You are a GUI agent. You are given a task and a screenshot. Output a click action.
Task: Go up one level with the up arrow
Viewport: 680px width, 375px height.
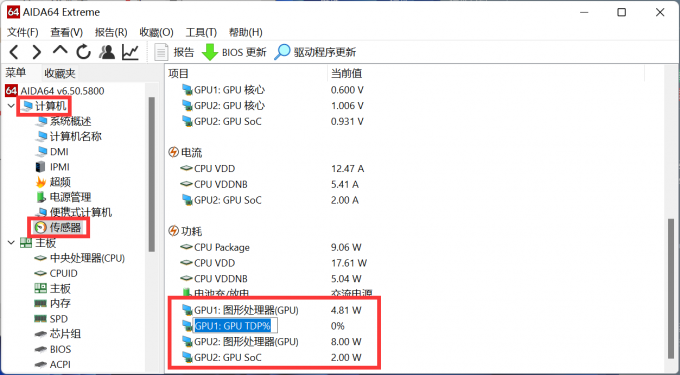[60, 50]
